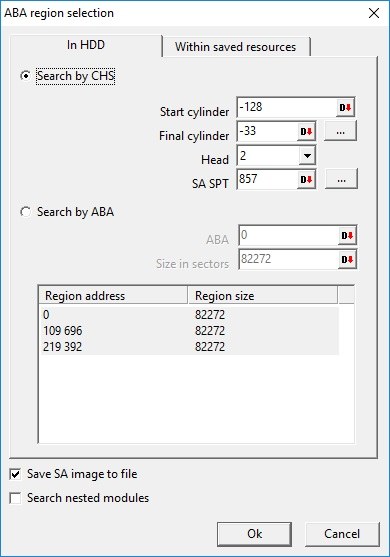Screen dimensions: 390x557
Task: Switch to the In HDD tab
Action: (x=86, y=45)
